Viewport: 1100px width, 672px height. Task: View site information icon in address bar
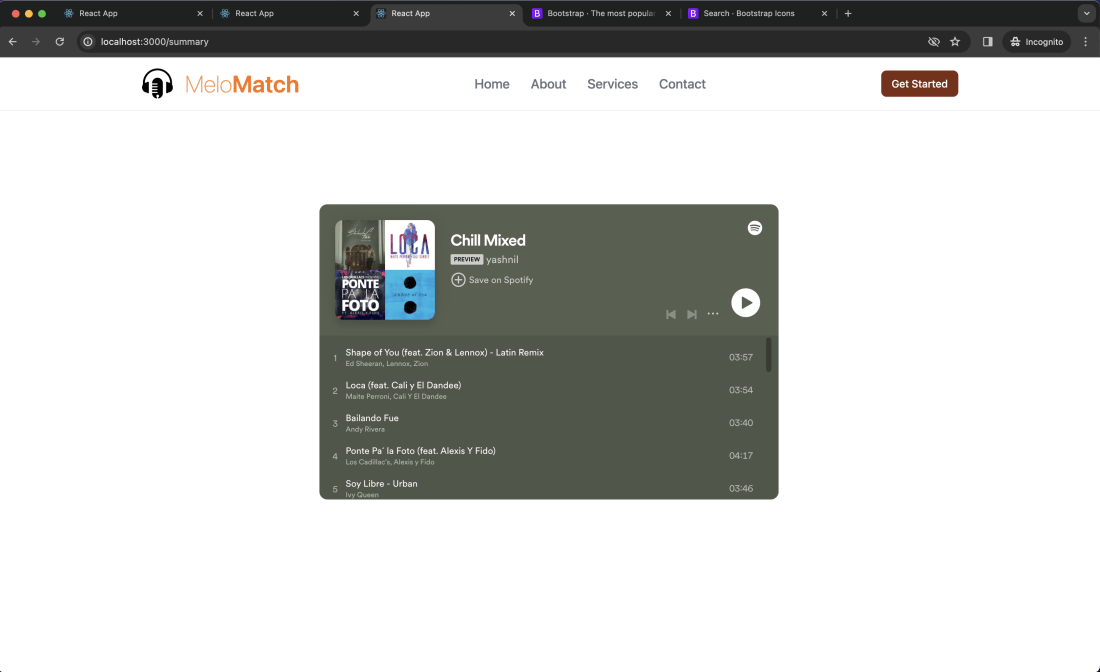click(x=88, y=41)
